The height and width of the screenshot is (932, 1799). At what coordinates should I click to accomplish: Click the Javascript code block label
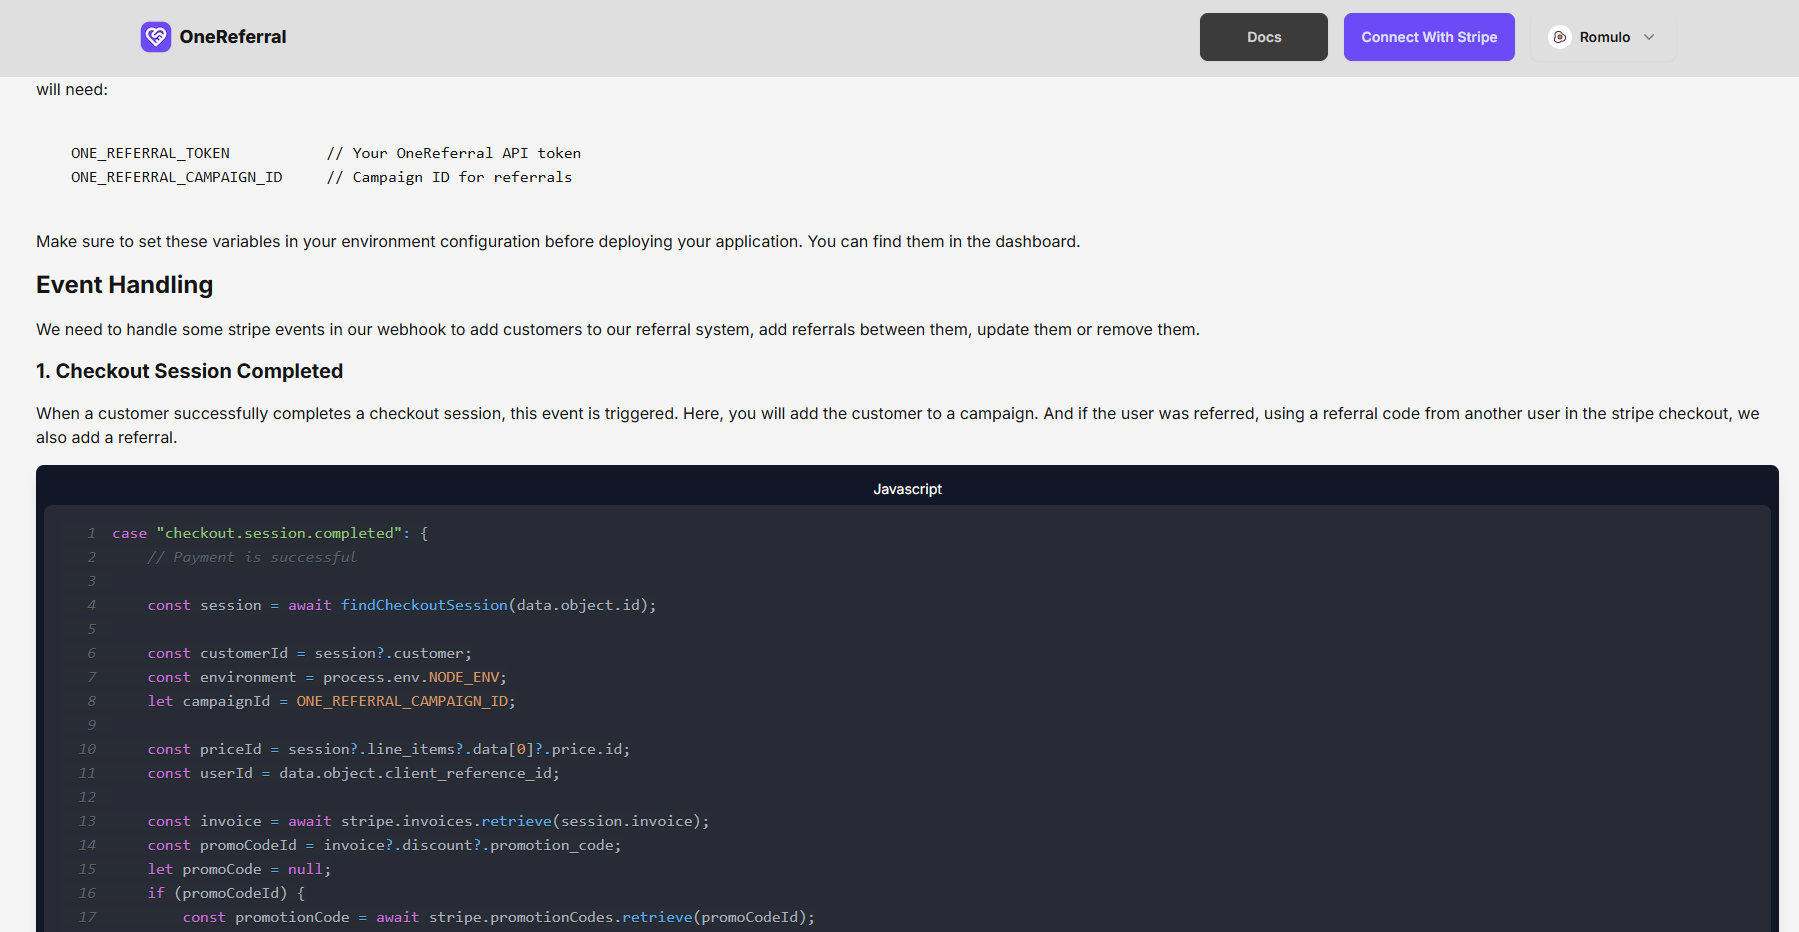tap(907, 489)
